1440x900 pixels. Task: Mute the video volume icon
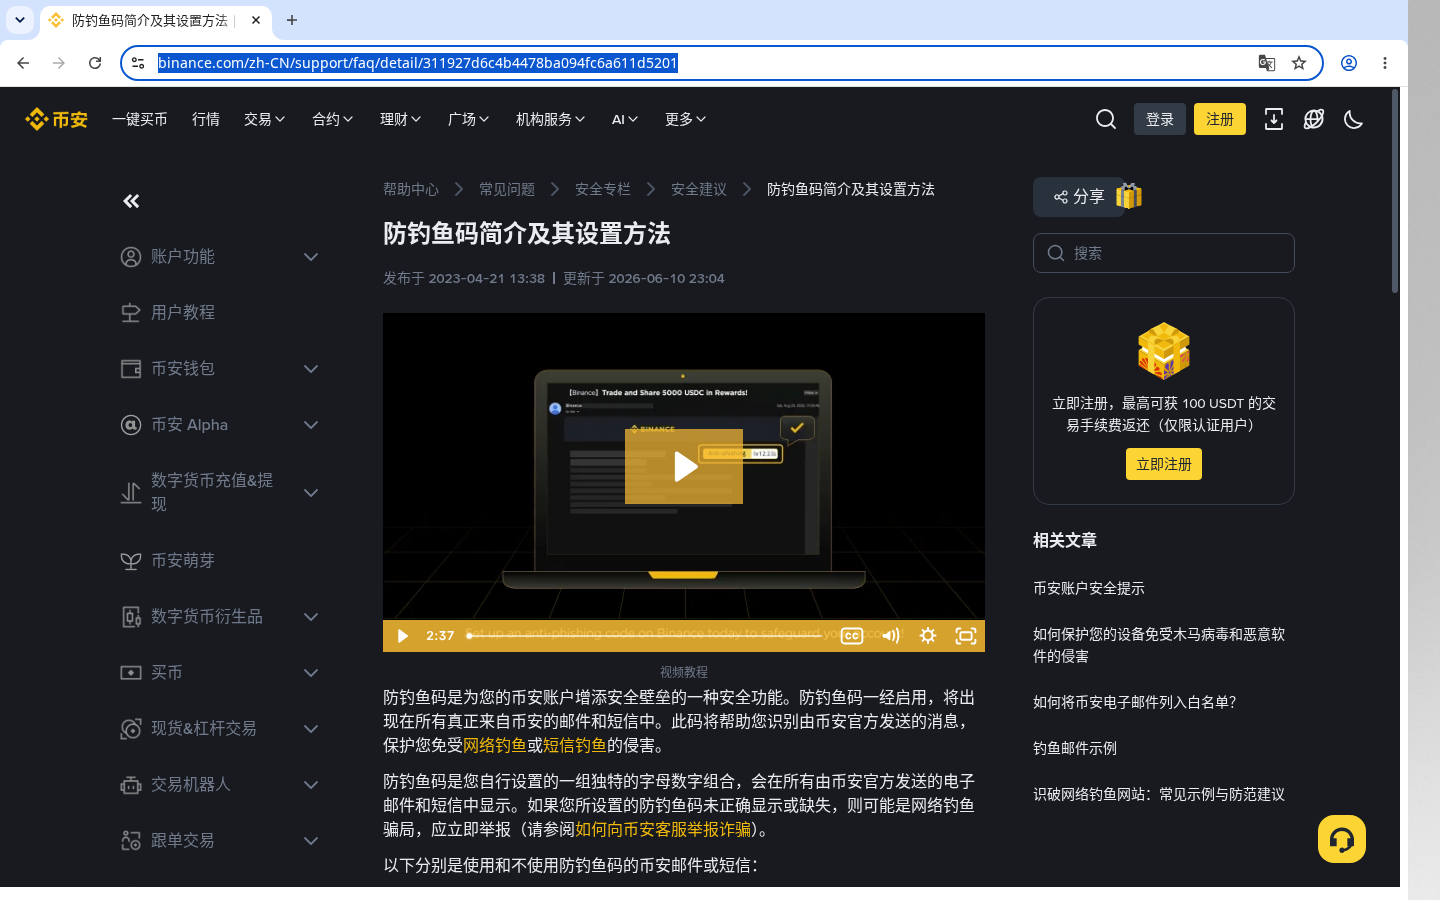(x=891, y=636)
